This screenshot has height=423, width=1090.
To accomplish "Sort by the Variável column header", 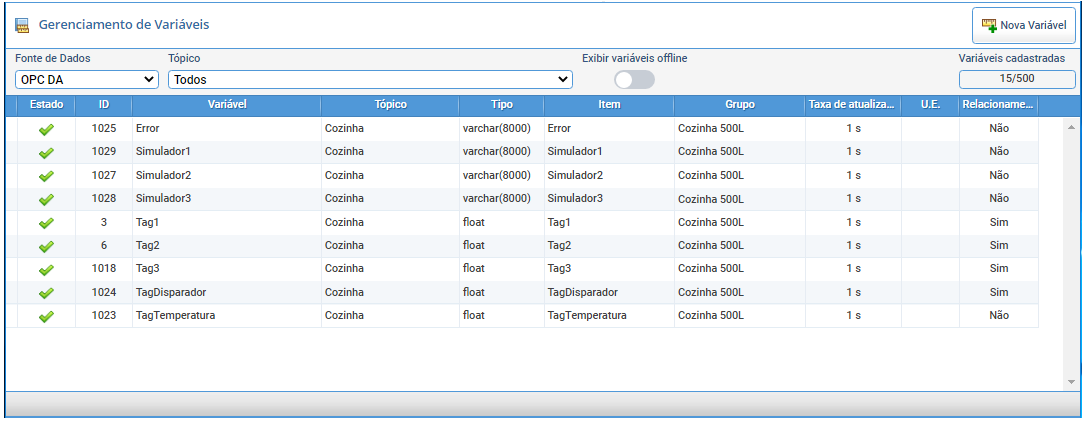I will [x=227, y=105].
